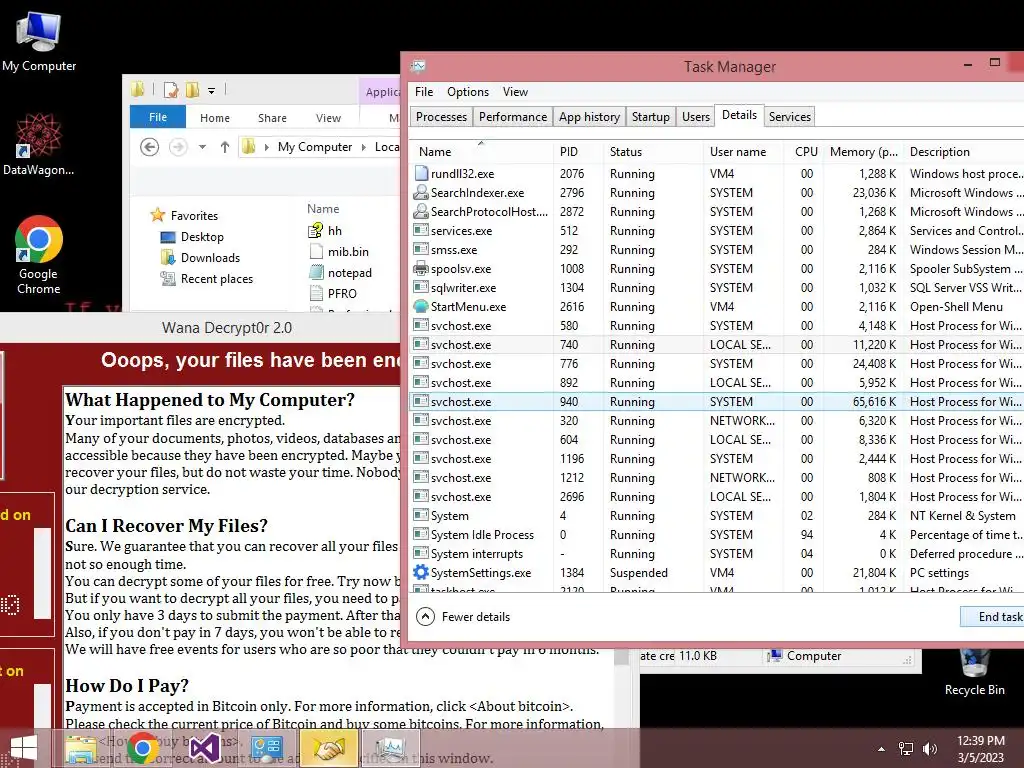The height and width of the screenshot is (768, 1024).
Task: Switch to Users tab
Action: [696, 116]
